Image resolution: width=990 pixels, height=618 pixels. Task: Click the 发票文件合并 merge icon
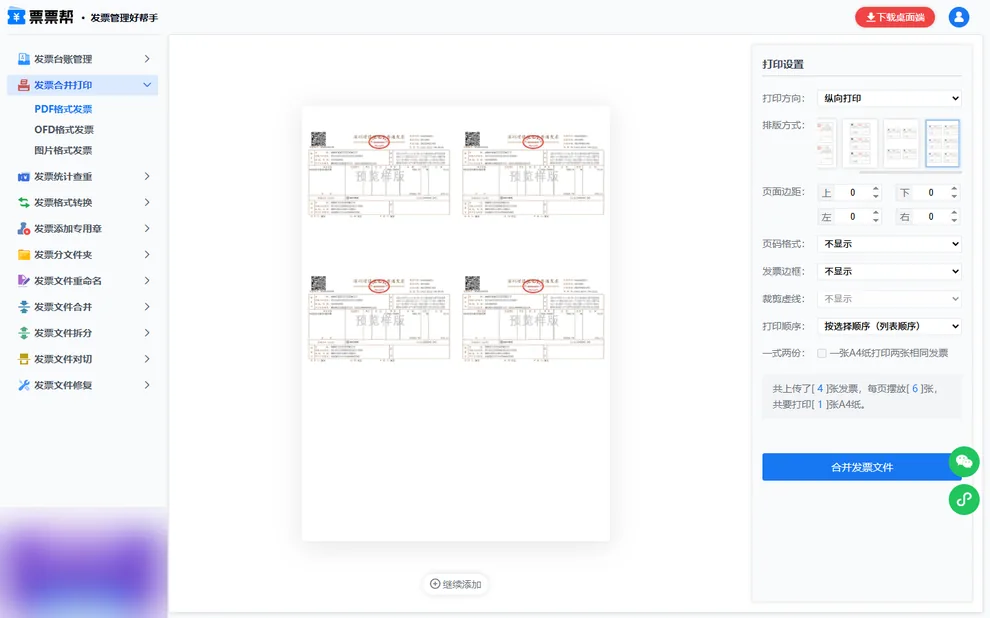tap(24, 307)
